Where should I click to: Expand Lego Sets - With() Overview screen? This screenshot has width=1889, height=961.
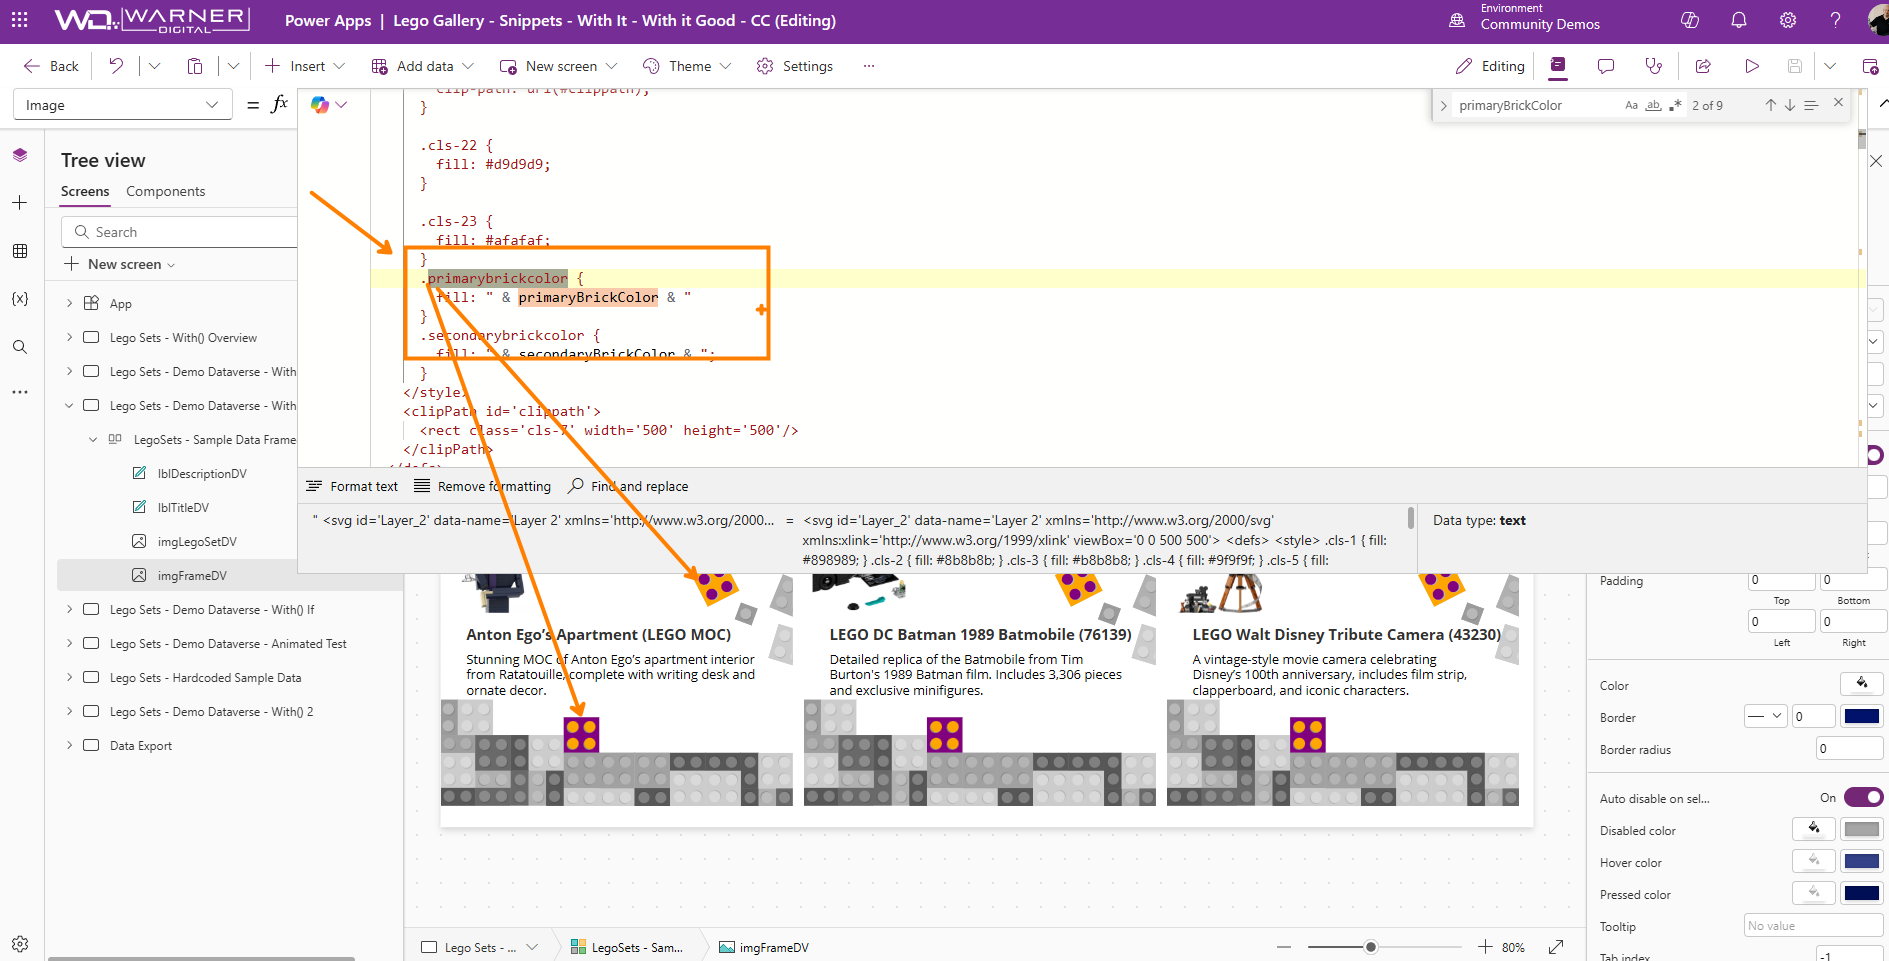pyautogui.click(x=69, y=337)
